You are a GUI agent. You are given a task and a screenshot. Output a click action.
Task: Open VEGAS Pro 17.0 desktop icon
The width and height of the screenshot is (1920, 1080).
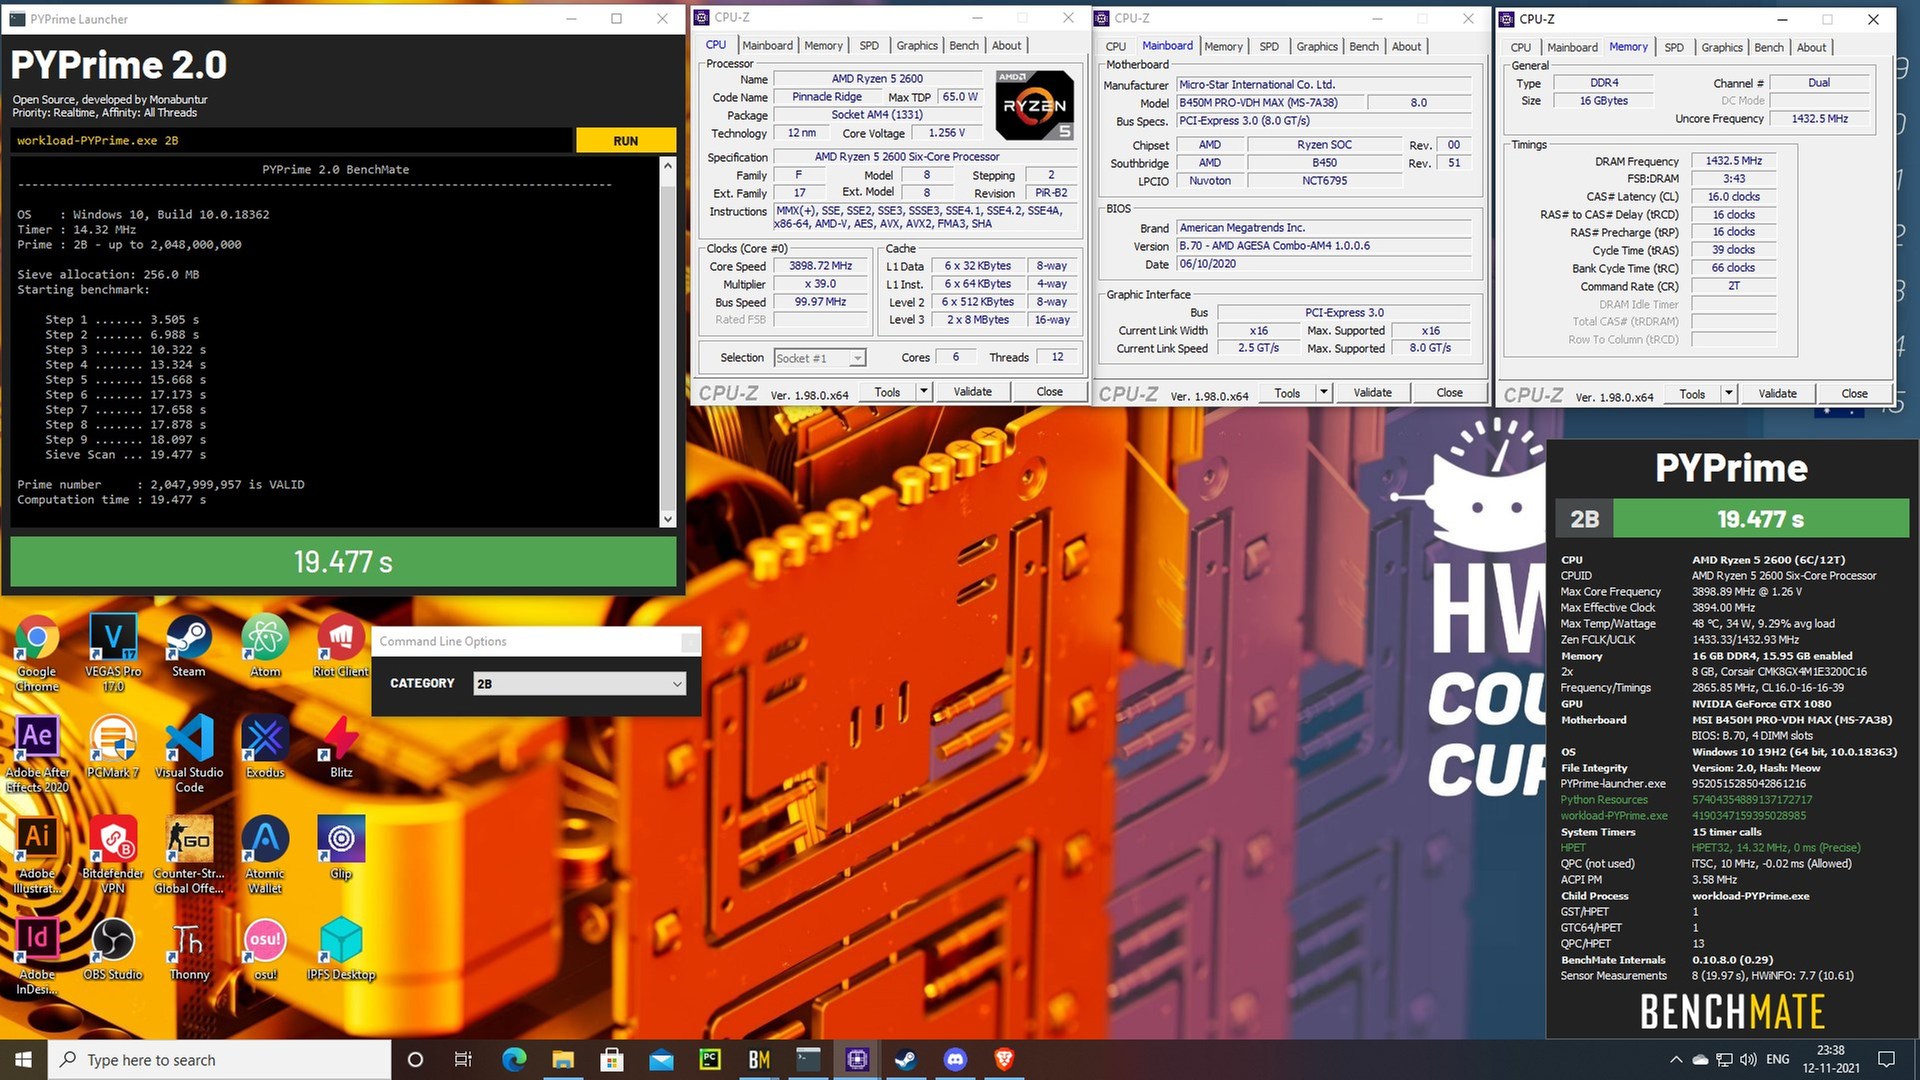coord(113,652)
